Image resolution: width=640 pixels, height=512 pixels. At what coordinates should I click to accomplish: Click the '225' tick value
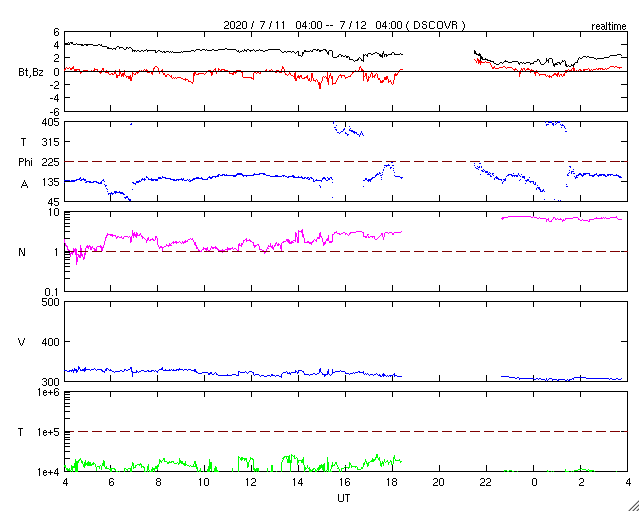(51, 162)
